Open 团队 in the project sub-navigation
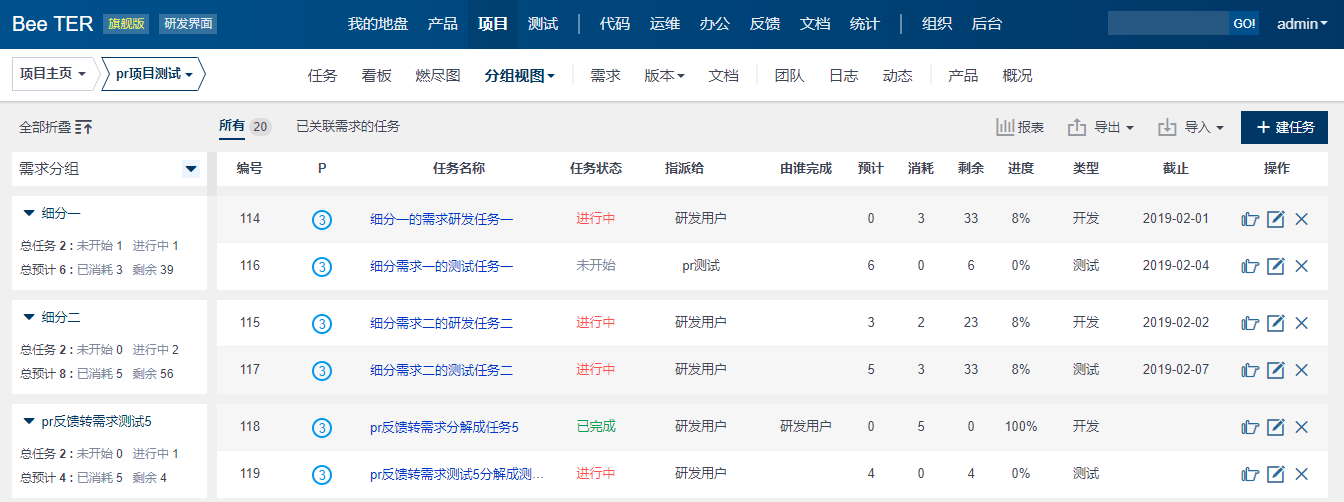The width and height of the screenshot is (1344, 502). (x=790, y=75)
